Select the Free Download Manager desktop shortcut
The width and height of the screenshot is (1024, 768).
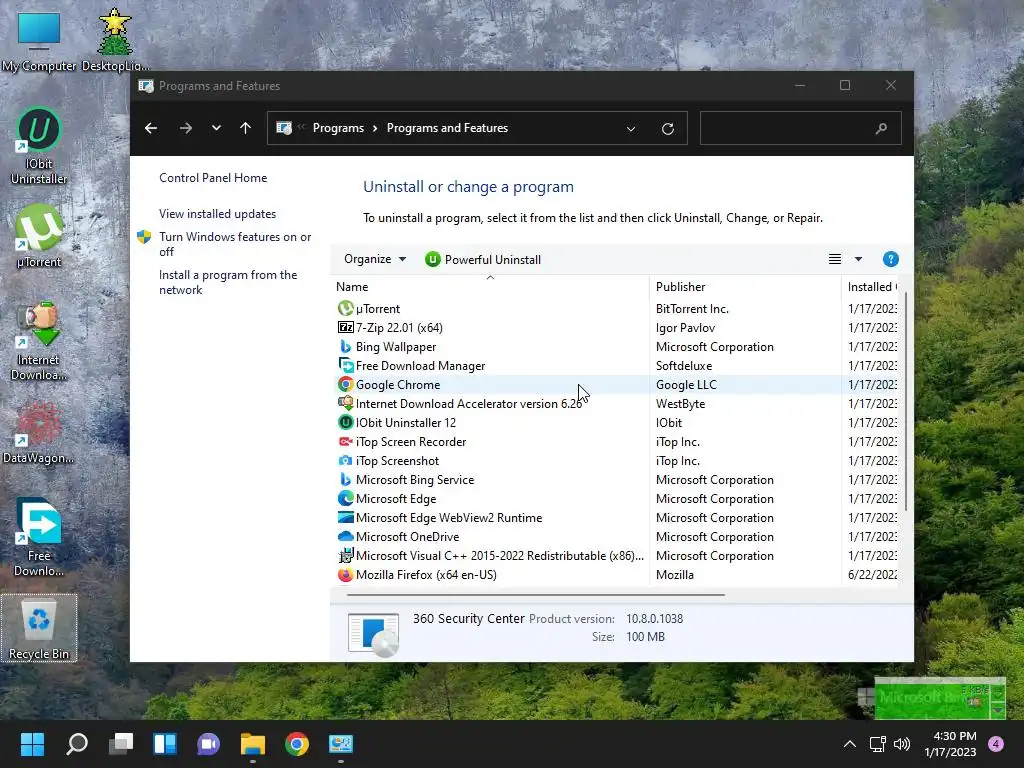coord(39,537)
